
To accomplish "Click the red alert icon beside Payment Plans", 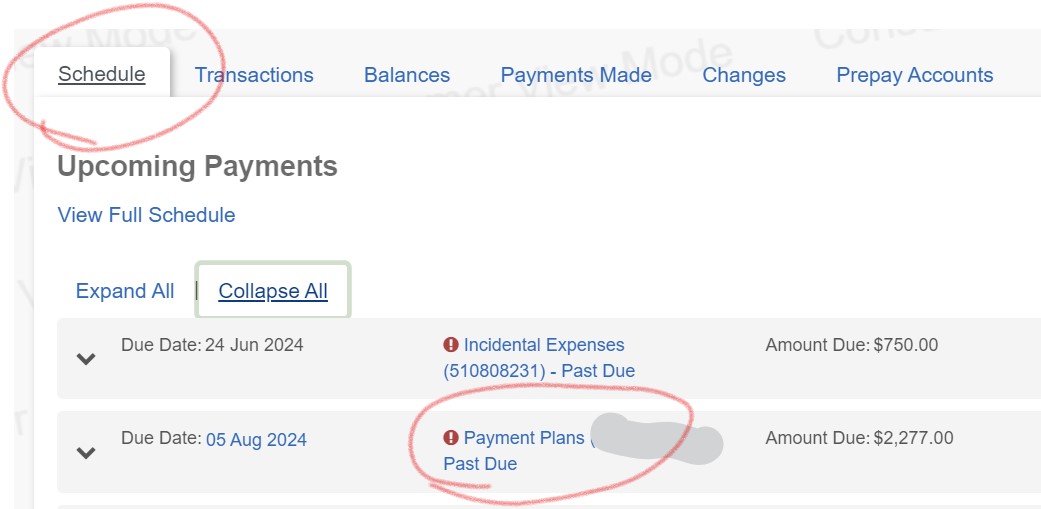I will (x=451, y=438).
